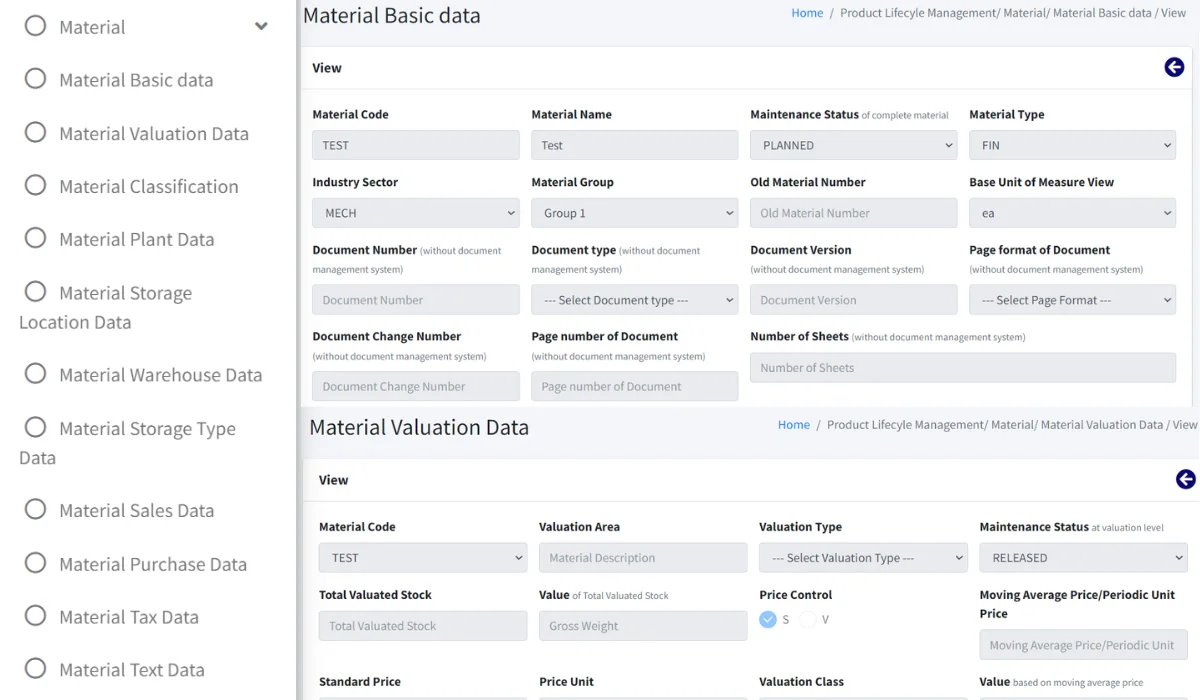1200x700 pixels.
Task: Open the Material Type dropdown showing FIN
Action: (1071, 144)
